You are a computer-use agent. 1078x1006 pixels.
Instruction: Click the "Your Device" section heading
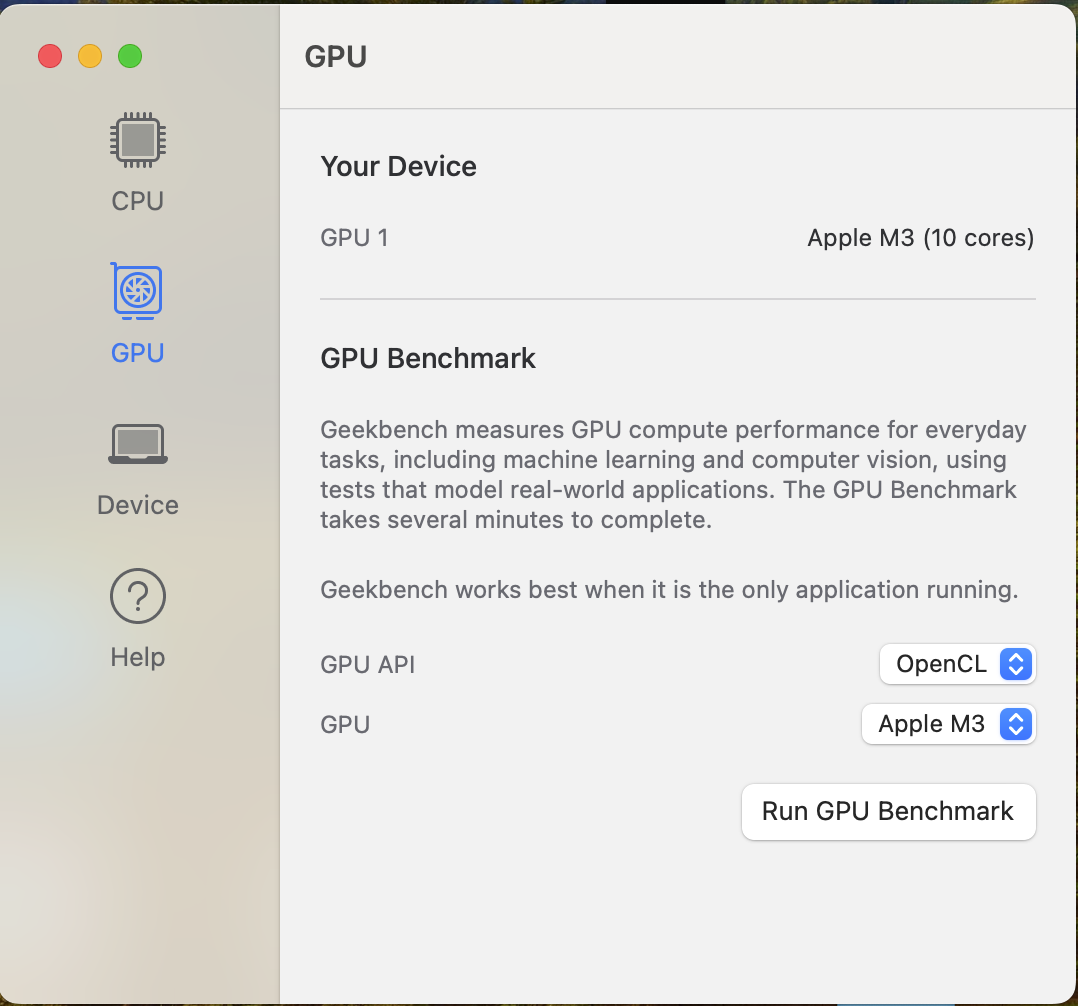click(398, 166)
